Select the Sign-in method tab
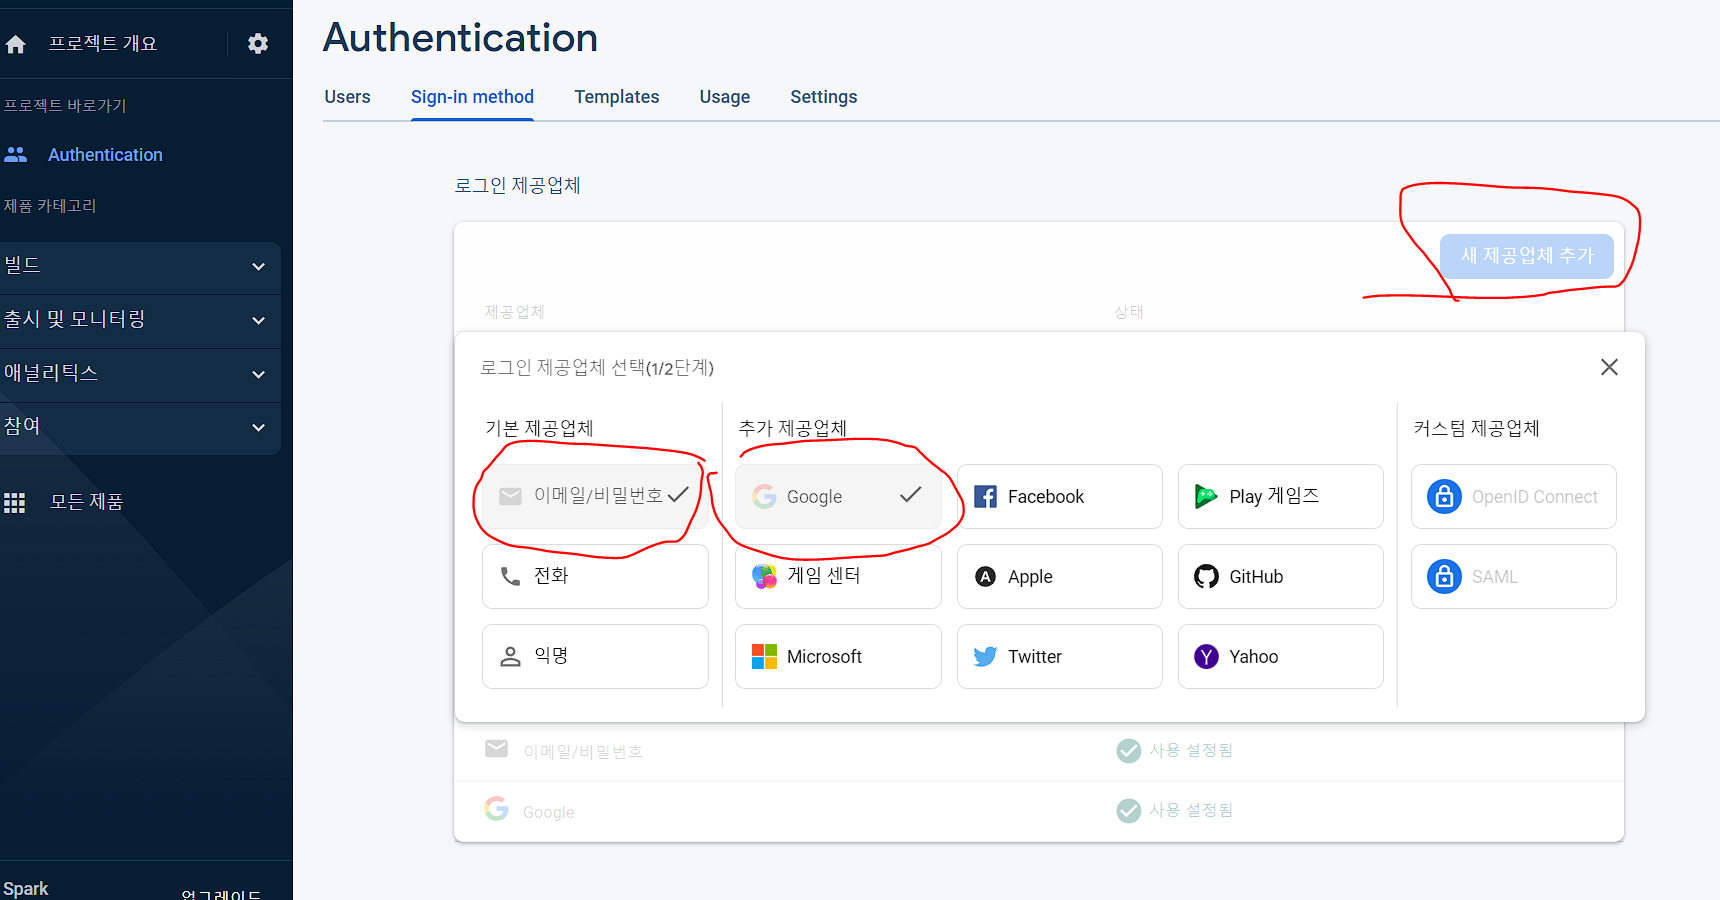Image resolution: width=1720 pixels, height=900 pixels. [472, 97]
